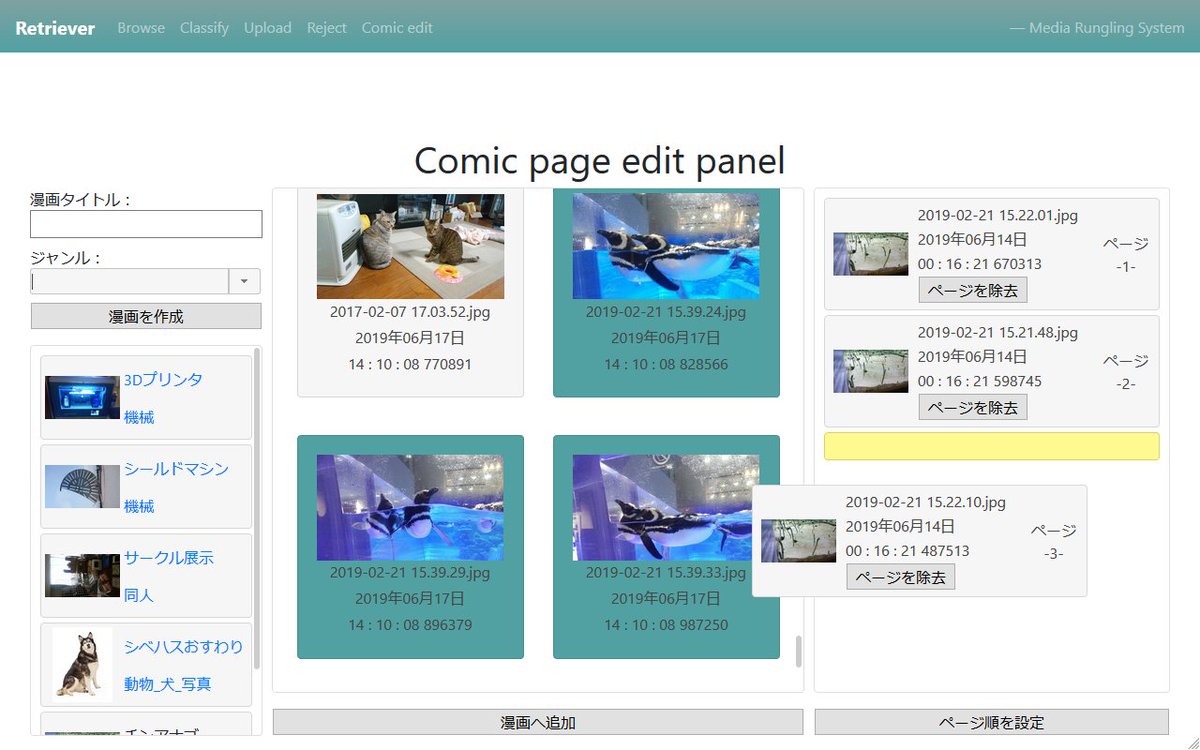
Task: Open the サークル展示 comic link
Action: (x=169, y=558)
